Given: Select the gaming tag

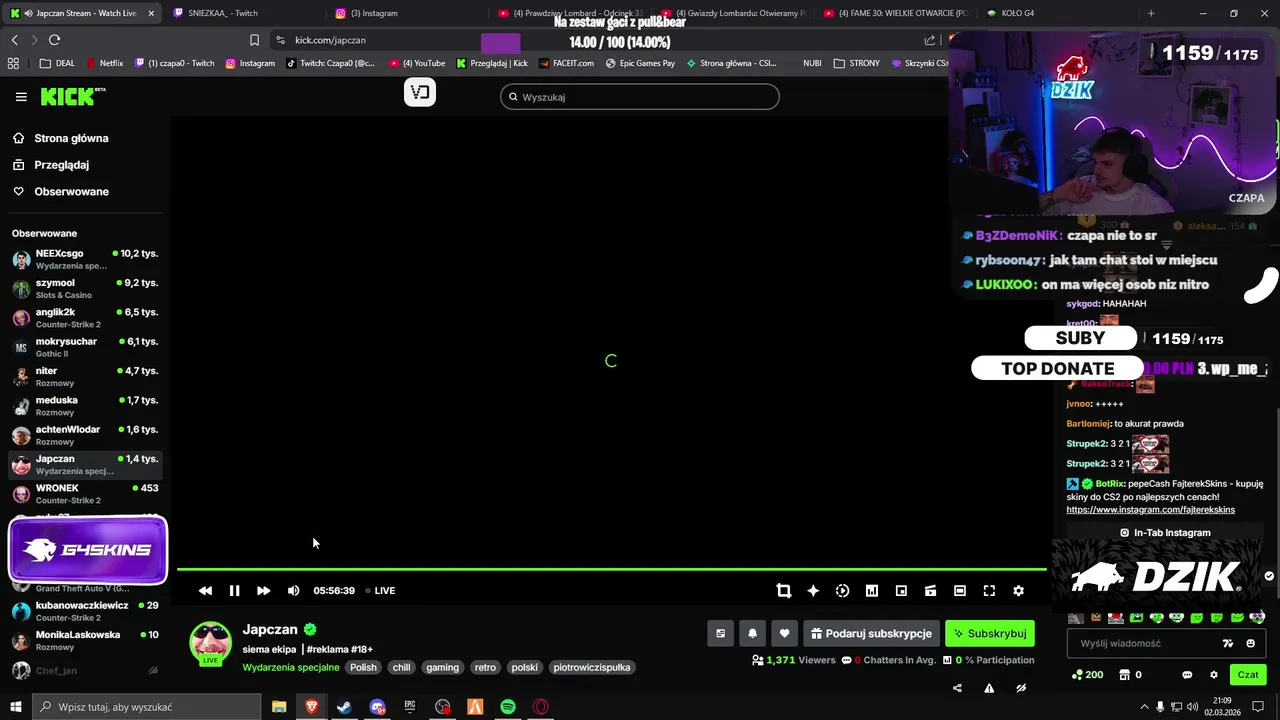Looking at the screenshot, I should click(442, 667).
